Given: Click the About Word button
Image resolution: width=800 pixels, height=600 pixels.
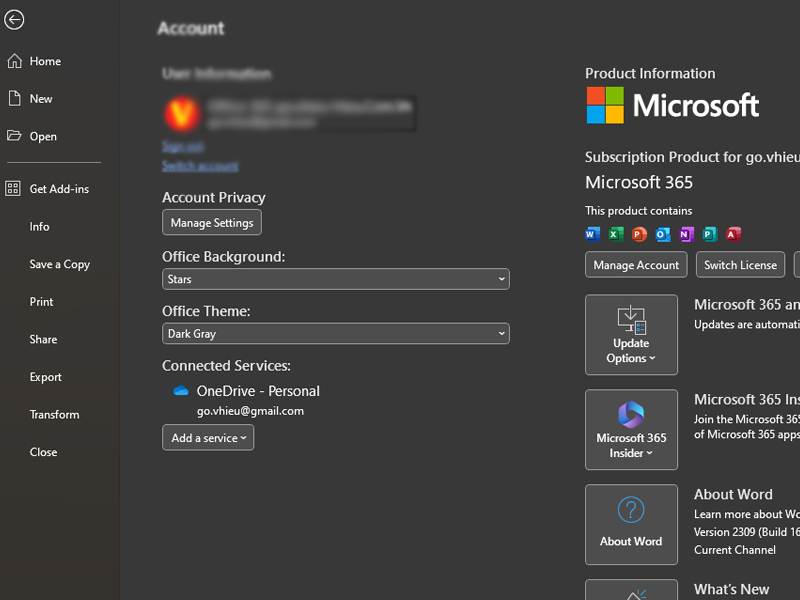Looking at the screenshot, I should click(631, 524).
